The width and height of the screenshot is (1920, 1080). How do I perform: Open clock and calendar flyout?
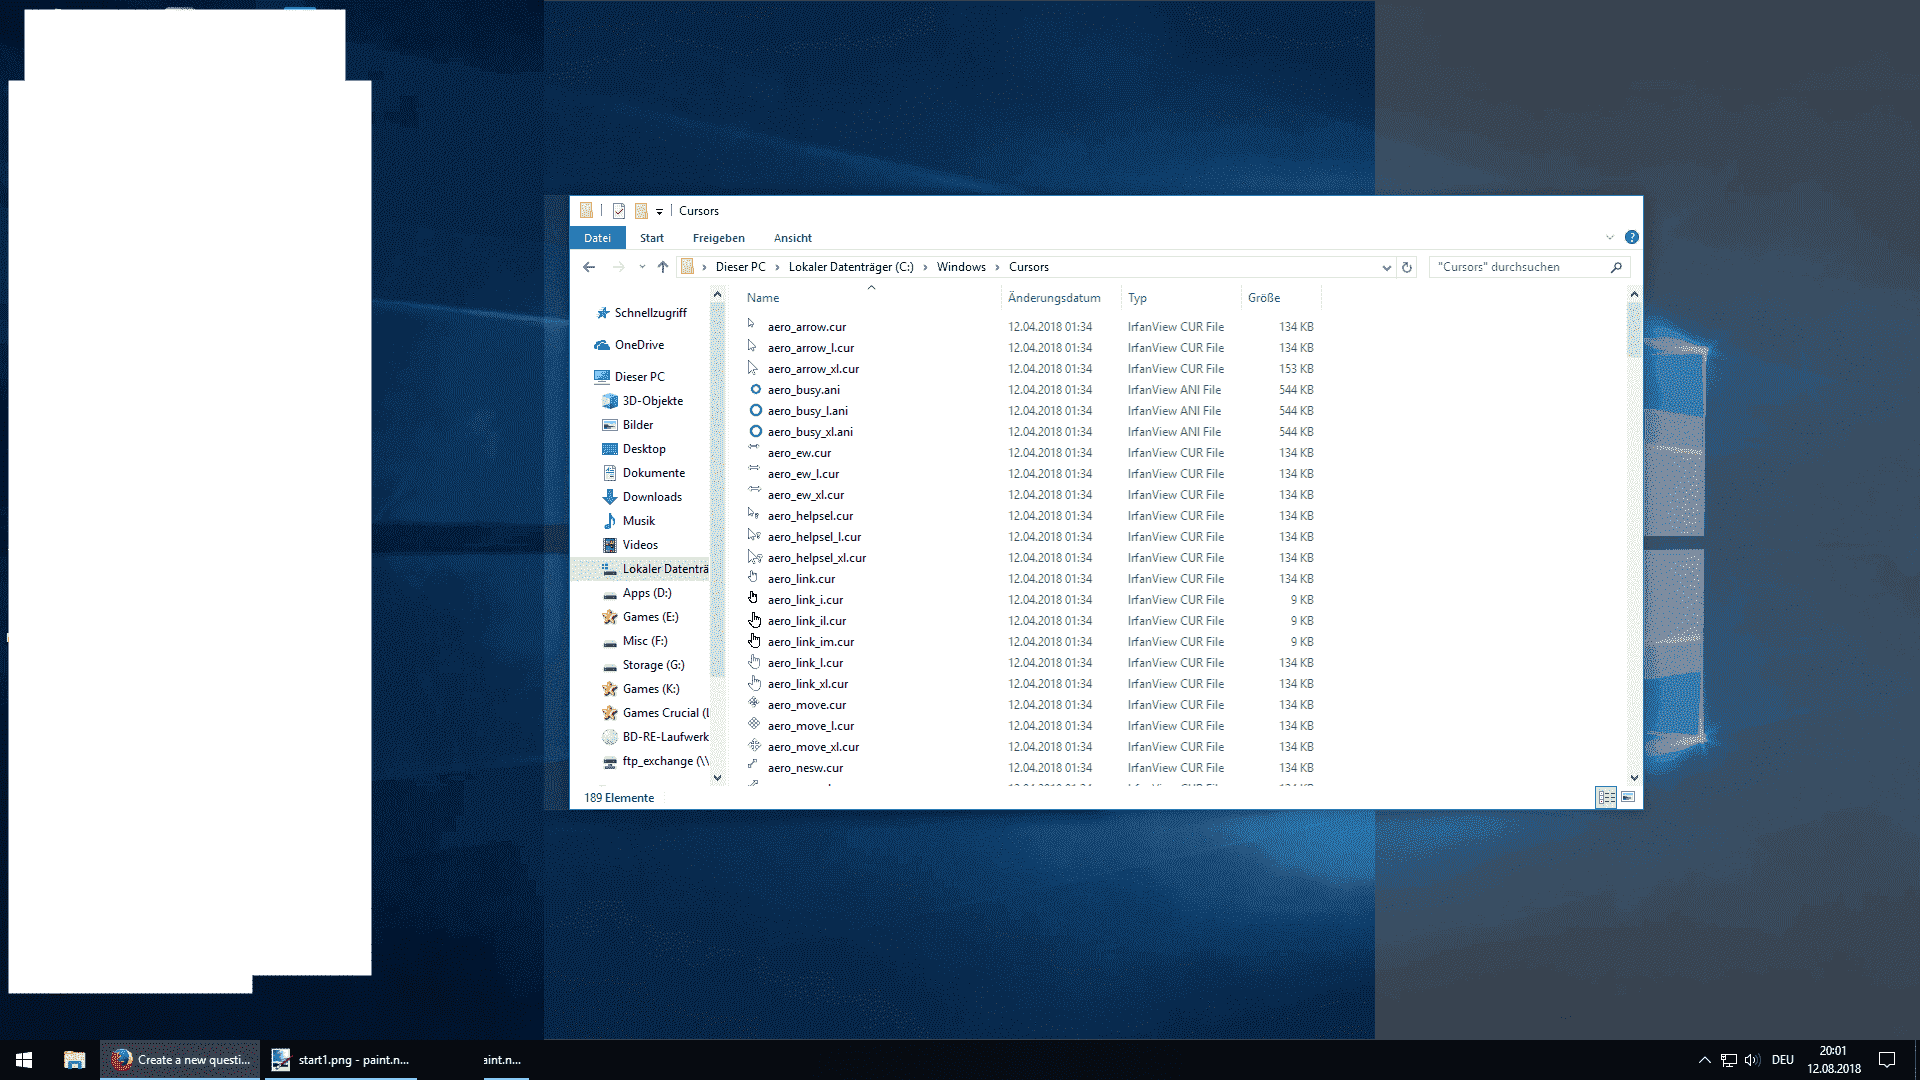pyautogui.click(x=1833, y=1060)
